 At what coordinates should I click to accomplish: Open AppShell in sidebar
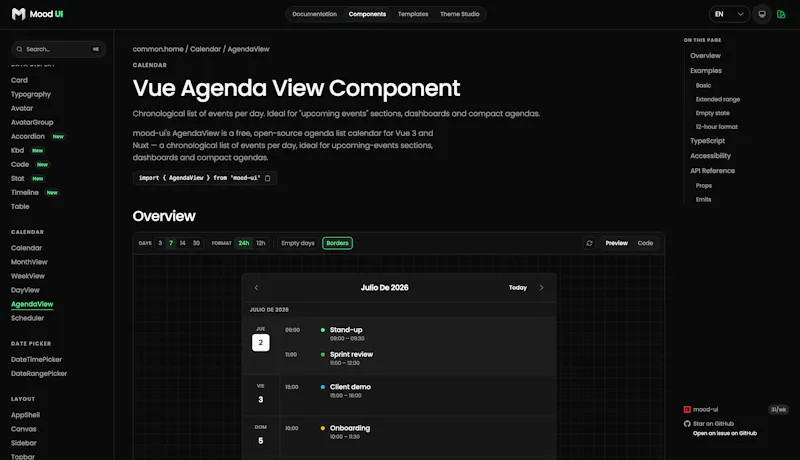coord(26,415)
